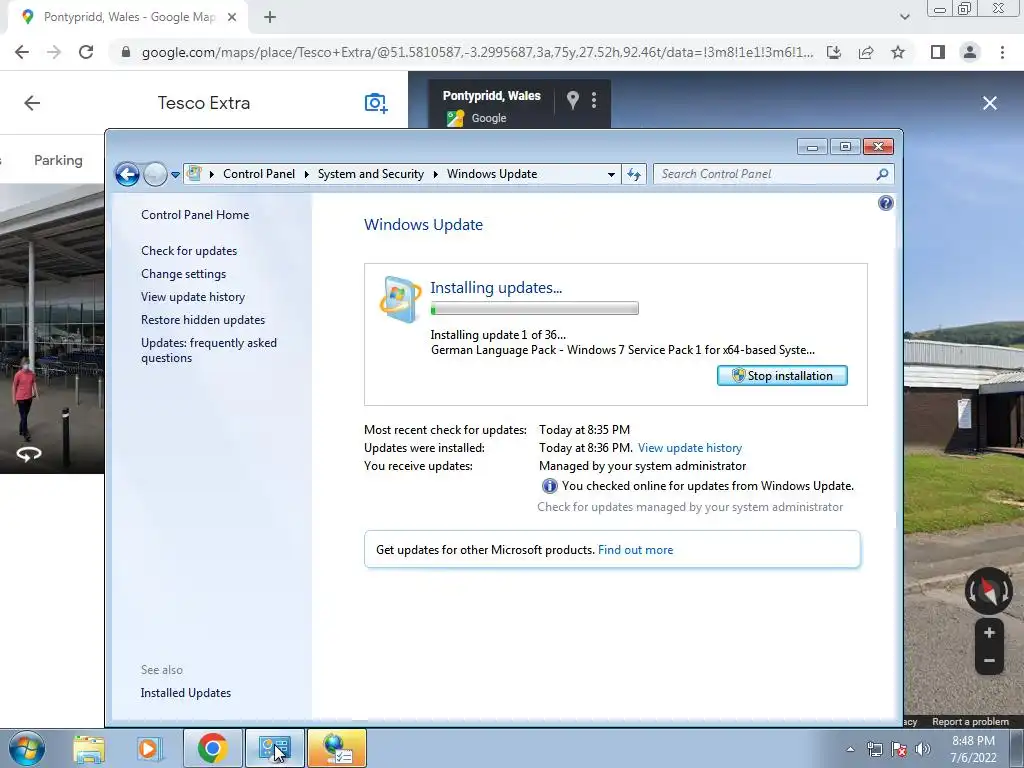Open Chrome tab search chevron

click(904, 18)
